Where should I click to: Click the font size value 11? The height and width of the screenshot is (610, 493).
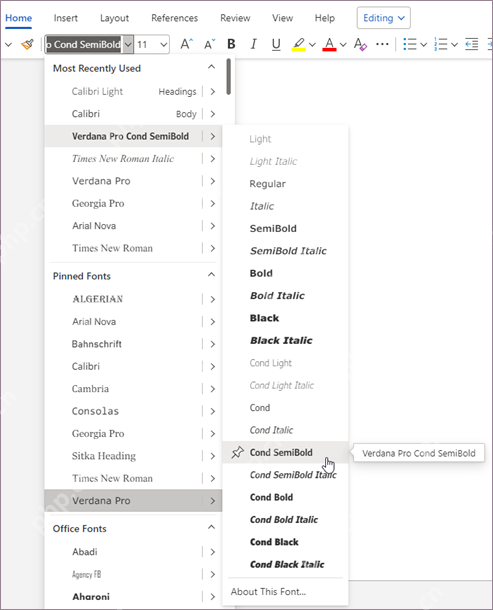pyautogui.click(x=142, y=44)
